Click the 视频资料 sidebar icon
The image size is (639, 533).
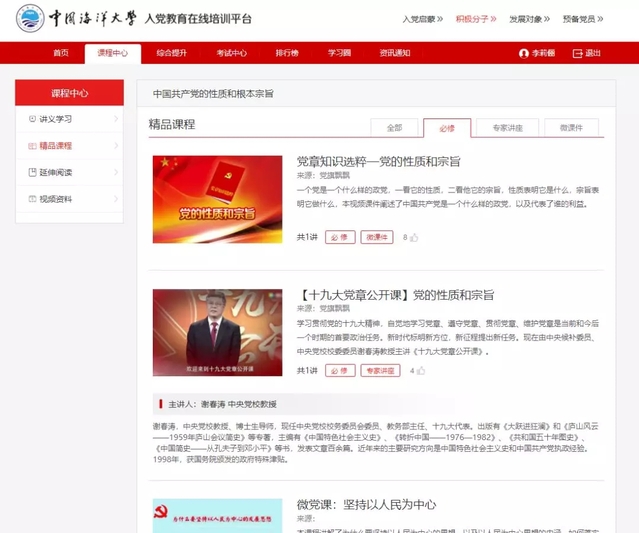coord(31,200)
